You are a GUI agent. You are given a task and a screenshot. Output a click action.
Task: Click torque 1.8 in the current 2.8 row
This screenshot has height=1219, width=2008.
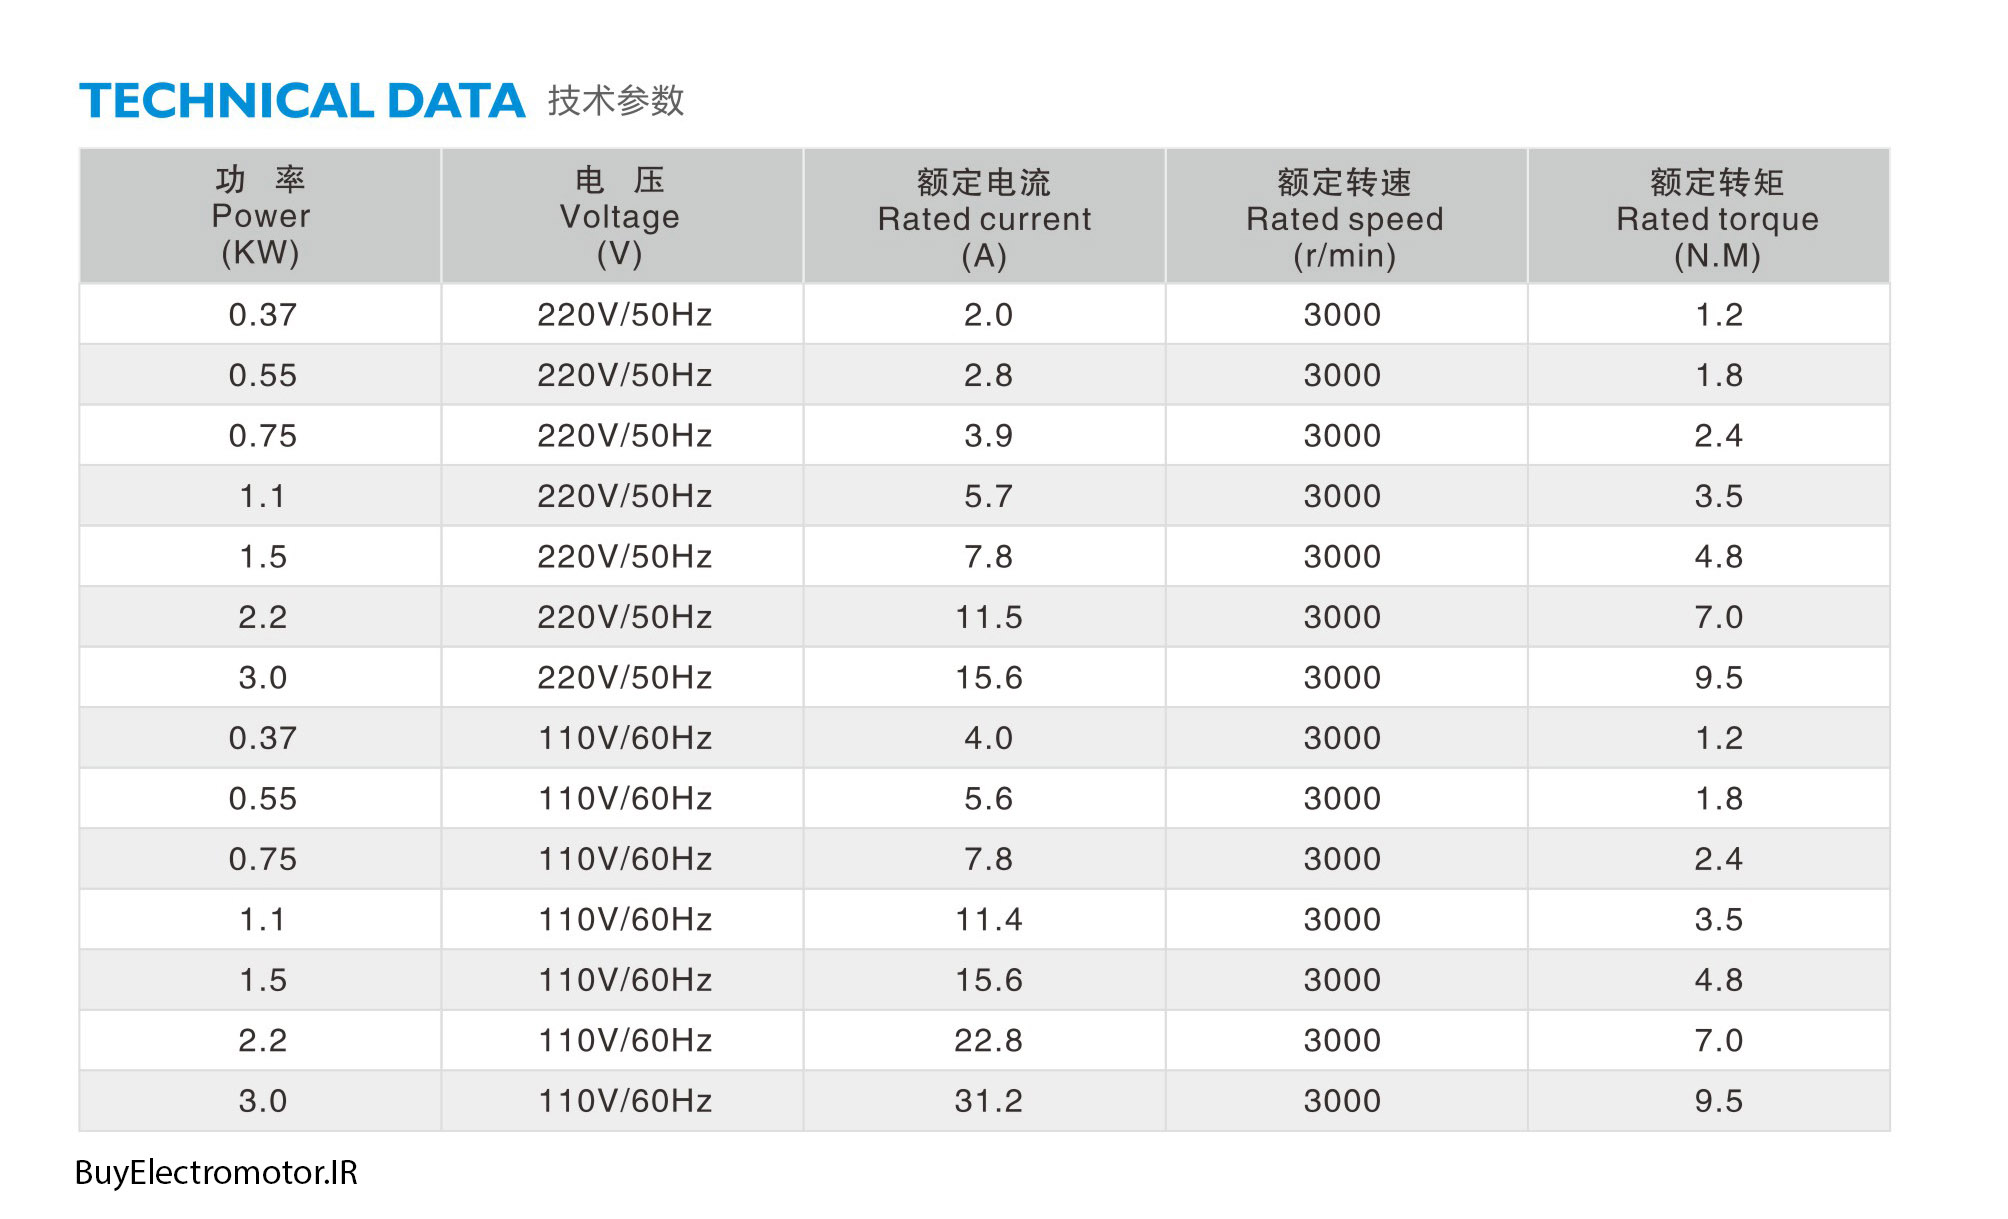[x=1719, y=375]
